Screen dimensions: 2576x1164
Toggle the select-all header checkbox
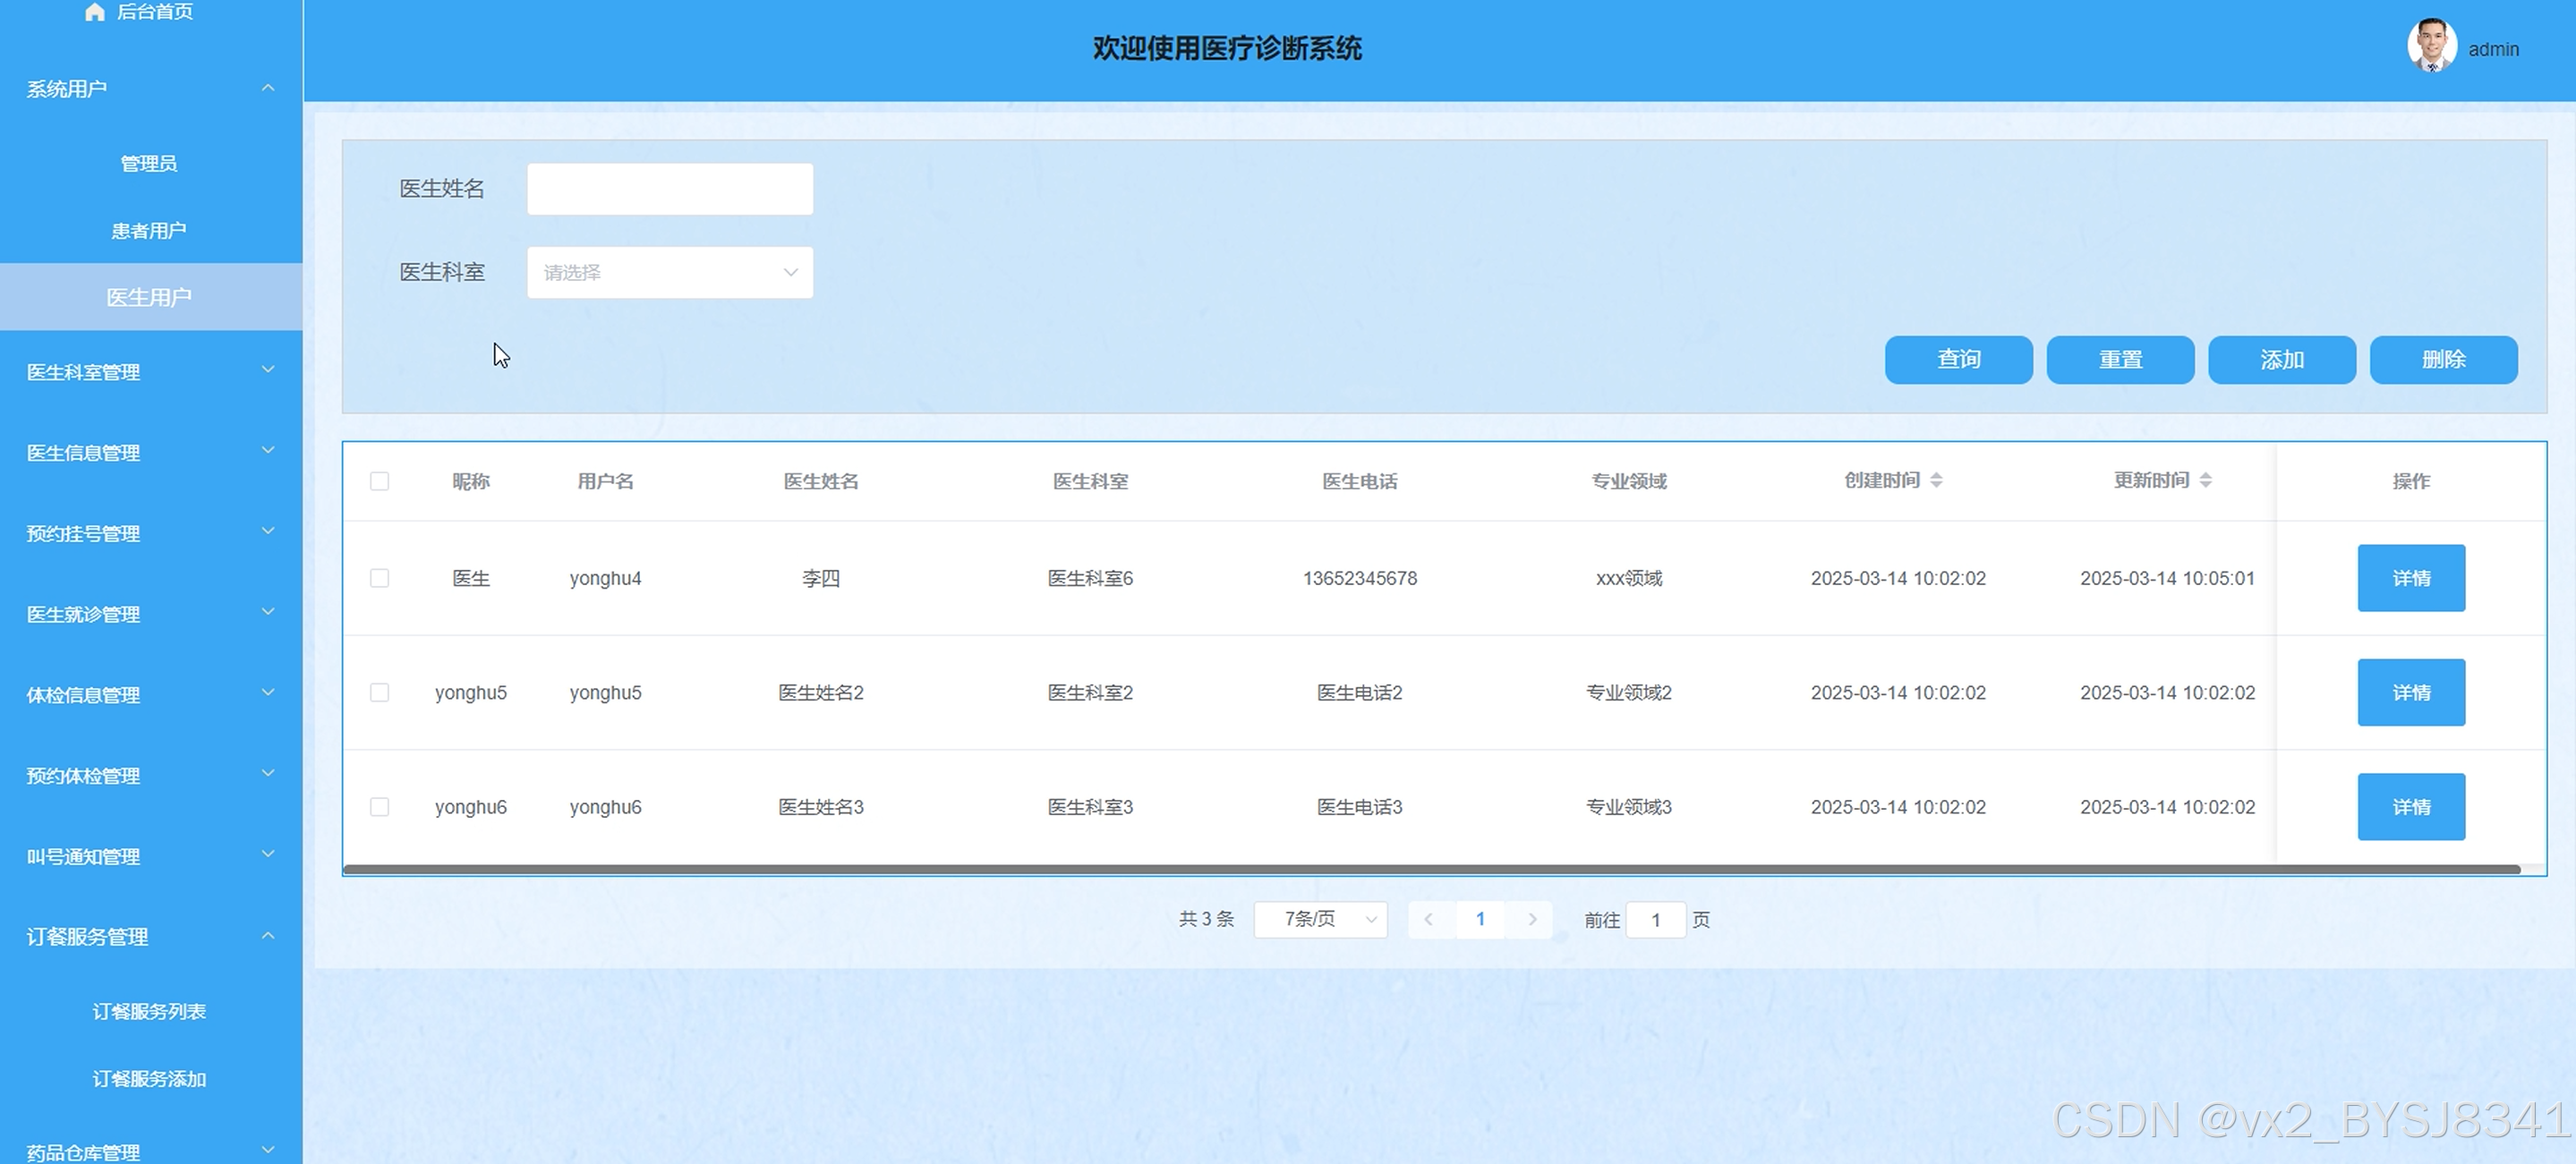pos(379,481)
